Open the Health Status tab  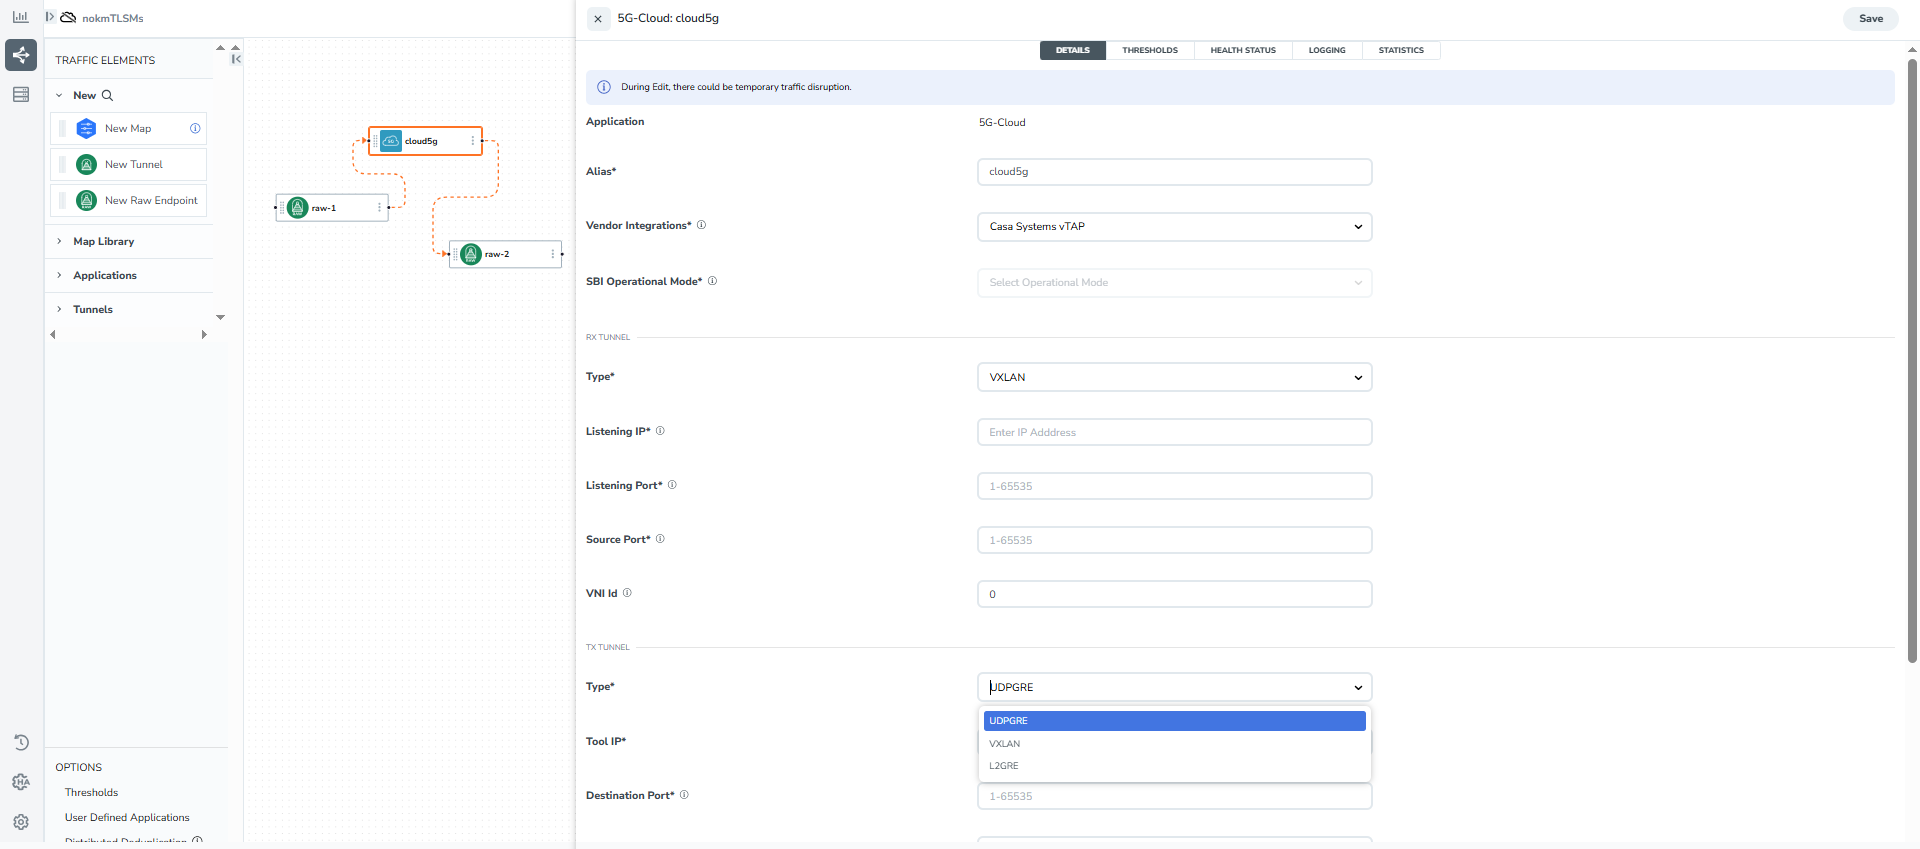tap(1242, 50)
